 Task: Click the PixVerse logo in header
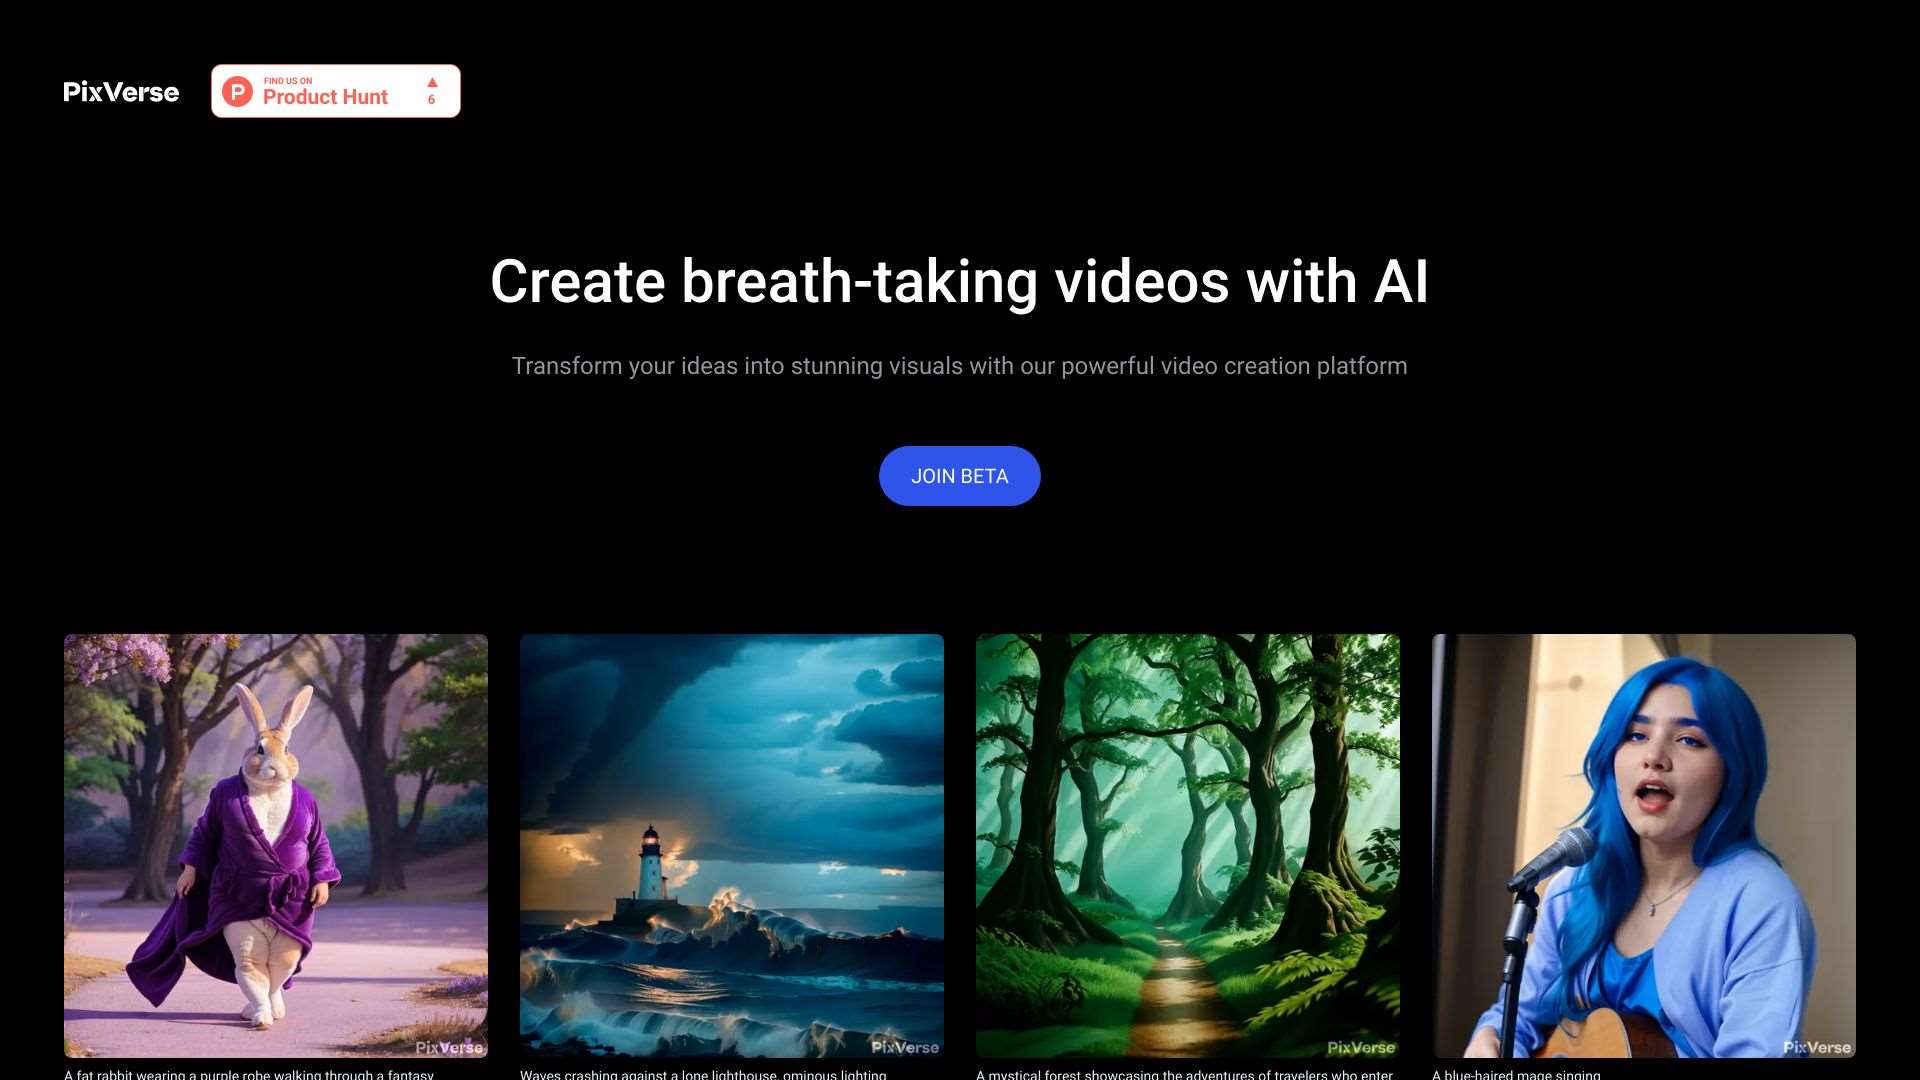tap(121, 92)
